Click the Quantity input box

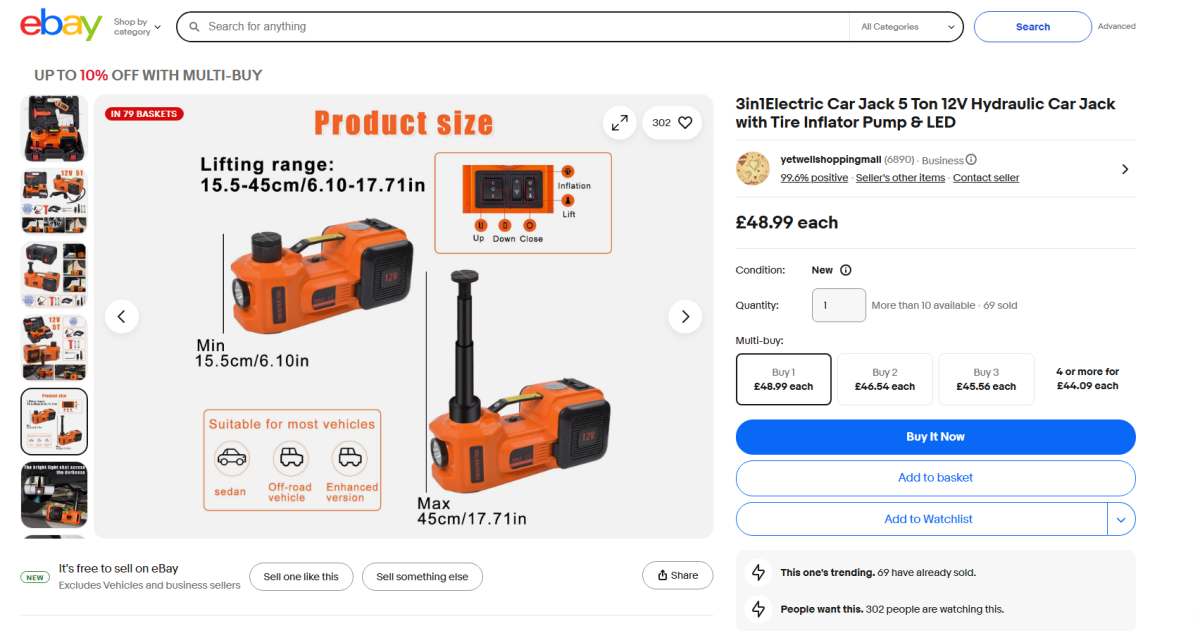point(839,305)
